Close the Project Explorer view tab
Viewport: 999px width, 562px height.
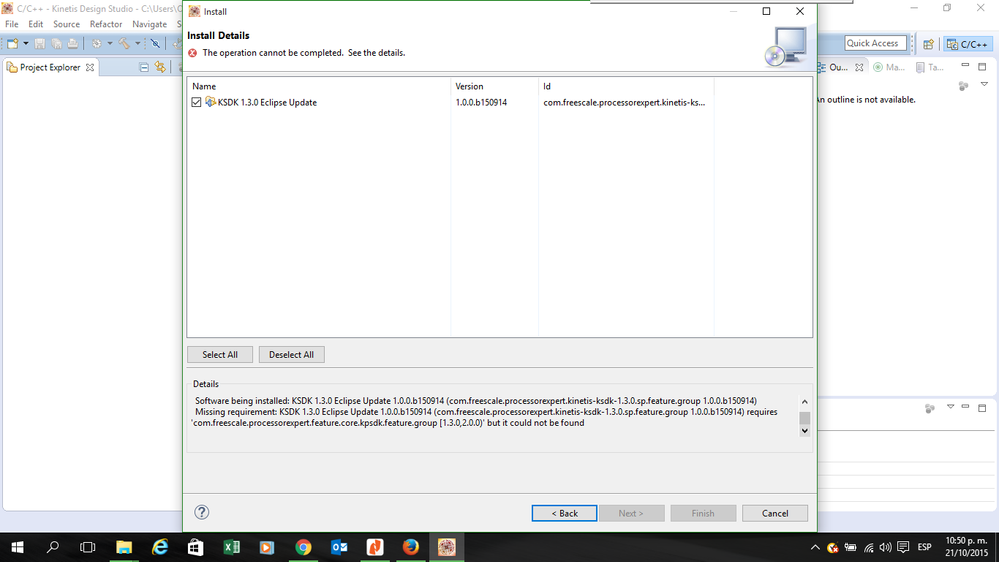coord(90,67)
